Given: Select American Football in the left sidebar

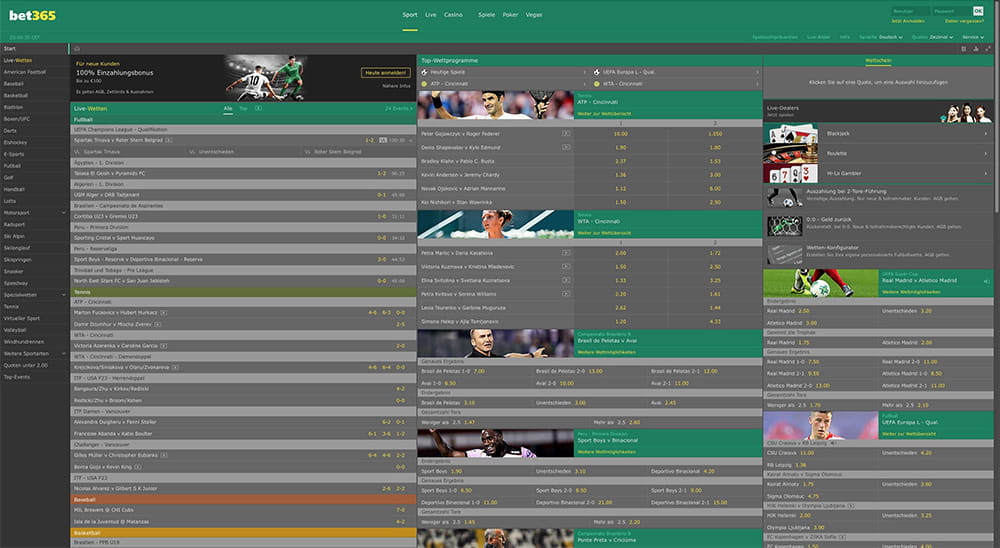Looking at the screenshot, I should [34, 72].
